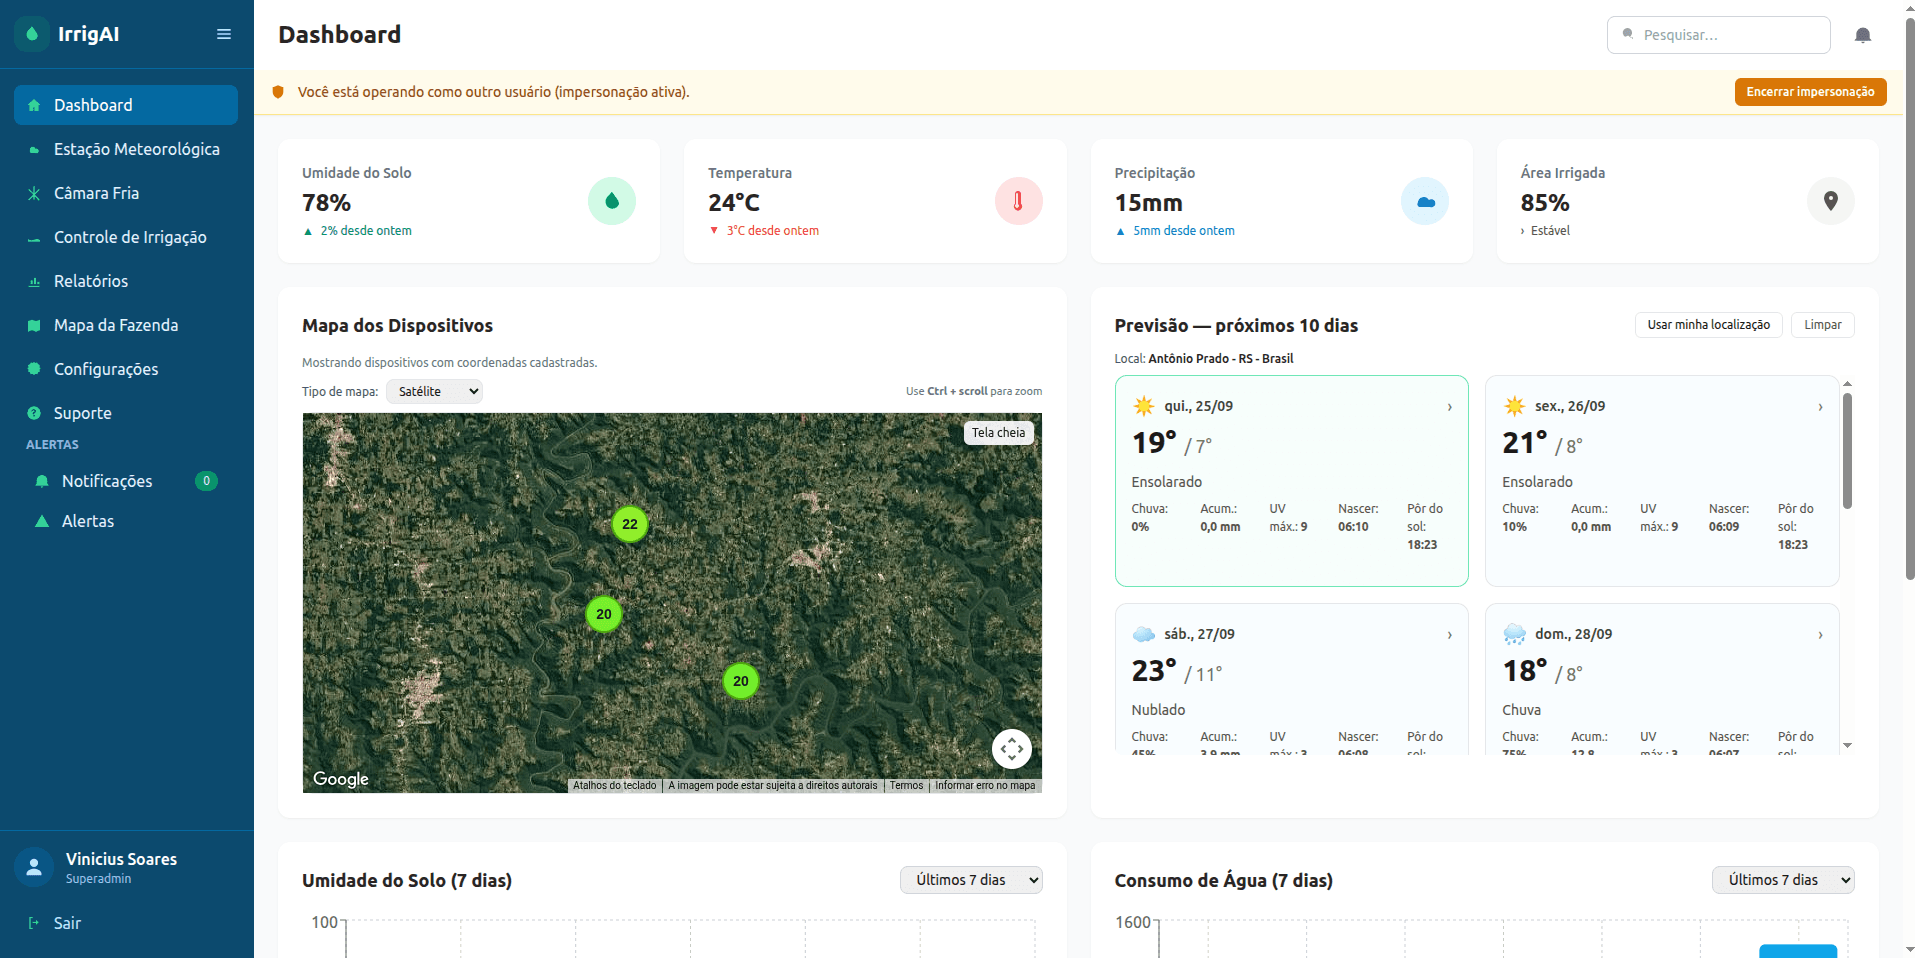Click Encerrar impersonação in the banner
The height and width of the screenshot is (958, 1915).
1809,91
